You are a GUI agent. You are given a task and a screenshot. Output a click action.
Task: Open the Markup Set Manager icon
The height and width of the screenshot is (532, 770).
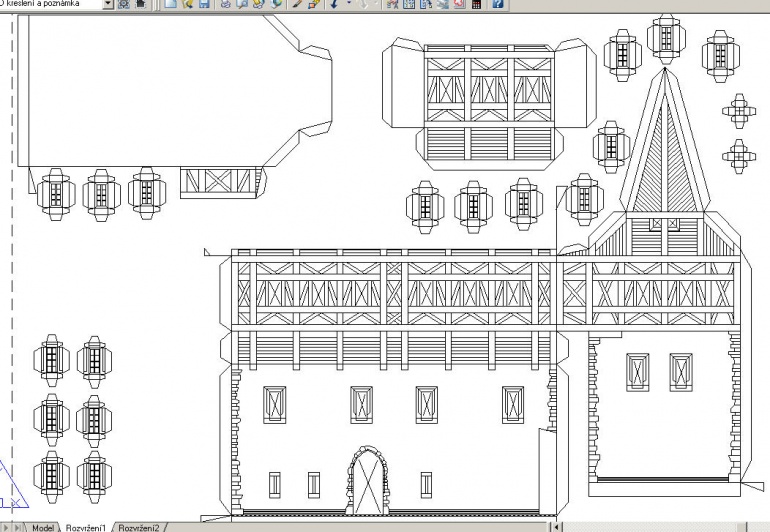(459, 4)
